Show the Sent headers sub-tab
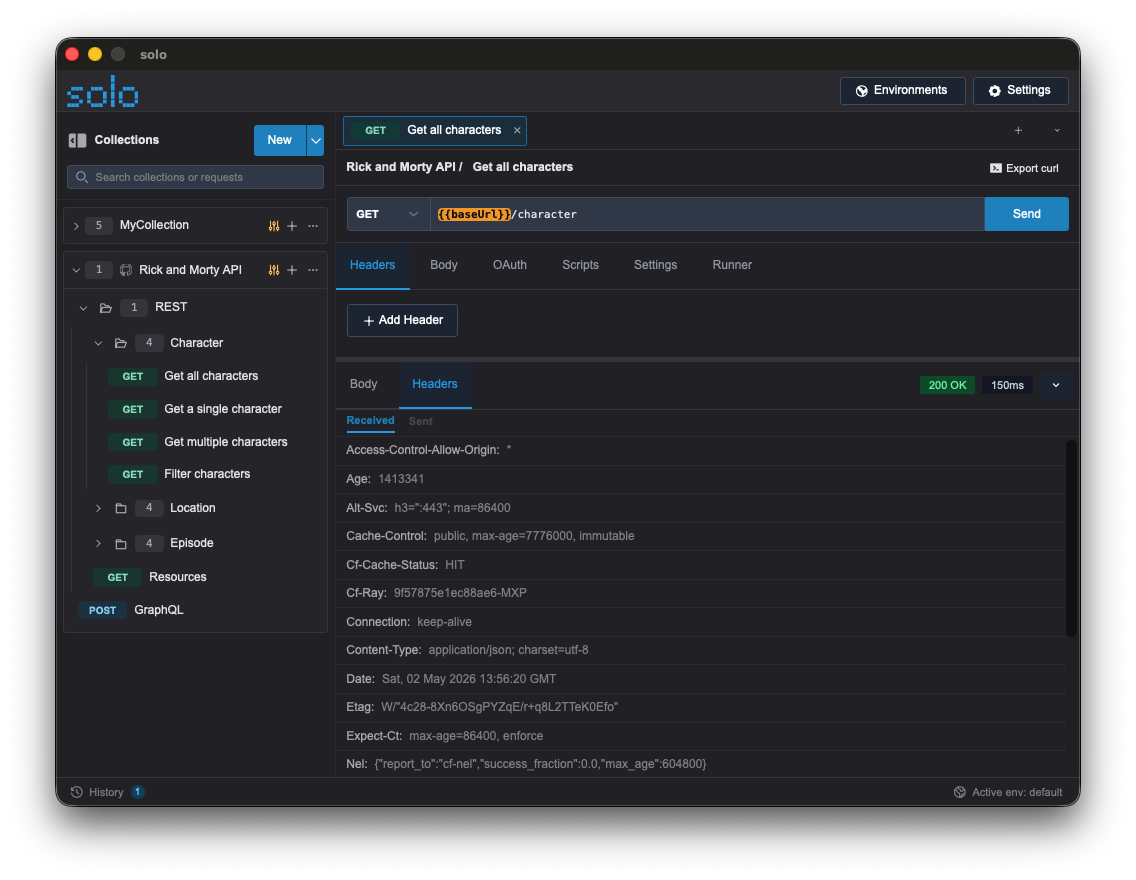 point(420,422)
